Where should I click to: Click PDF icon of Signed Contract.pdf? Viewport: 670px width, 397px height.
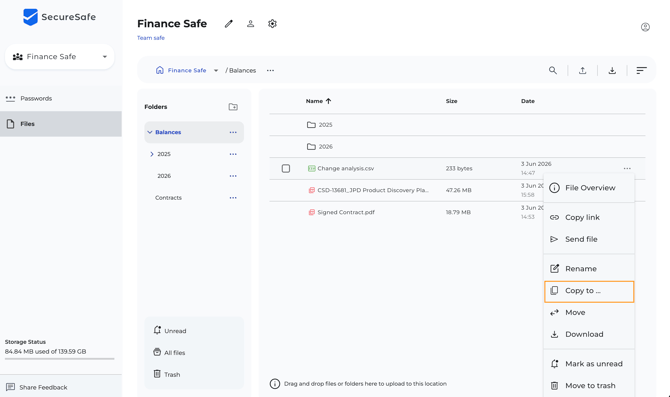point(311,212)
